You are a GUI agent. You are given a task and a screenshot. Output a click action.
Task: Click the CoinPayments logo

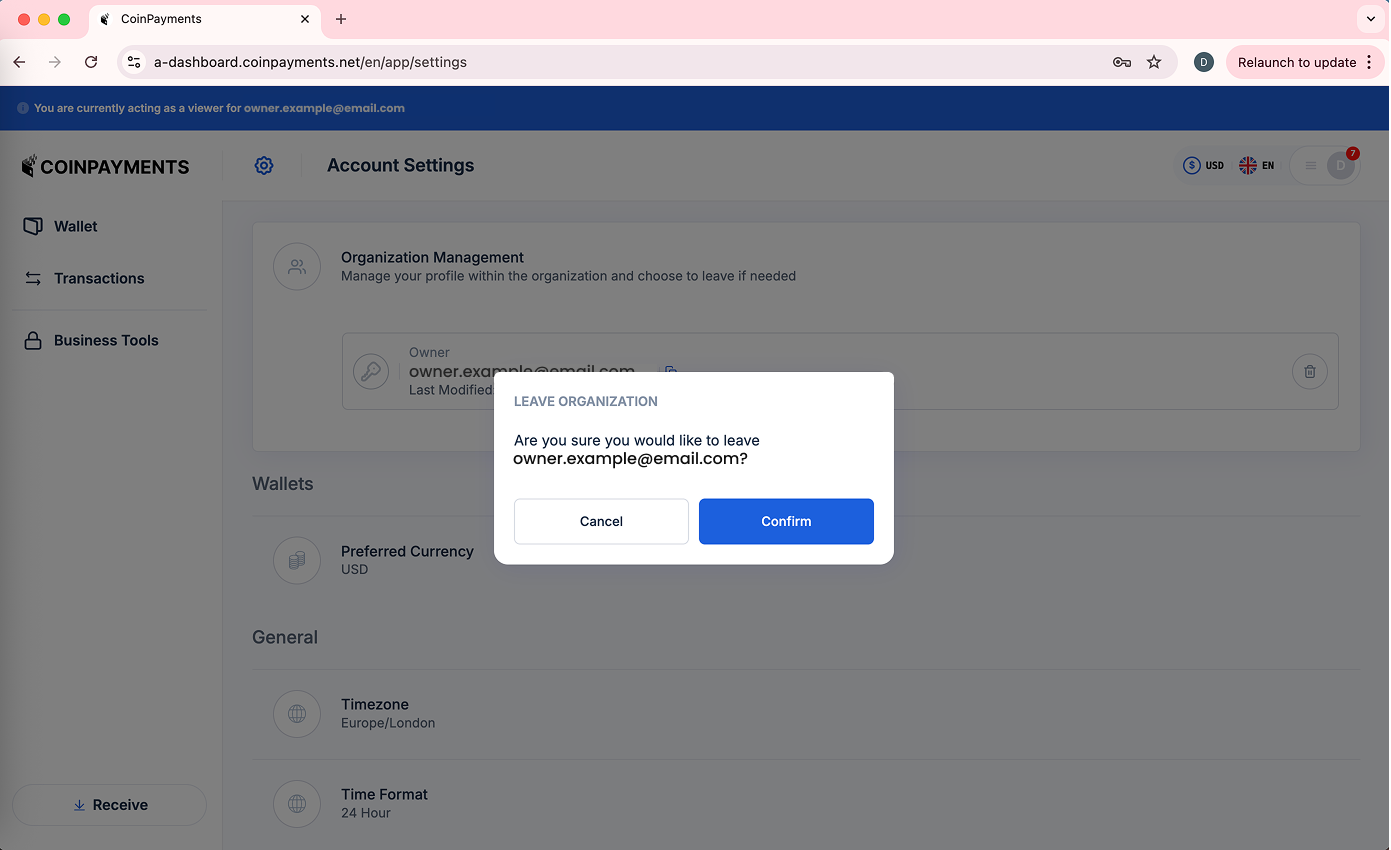105,167
